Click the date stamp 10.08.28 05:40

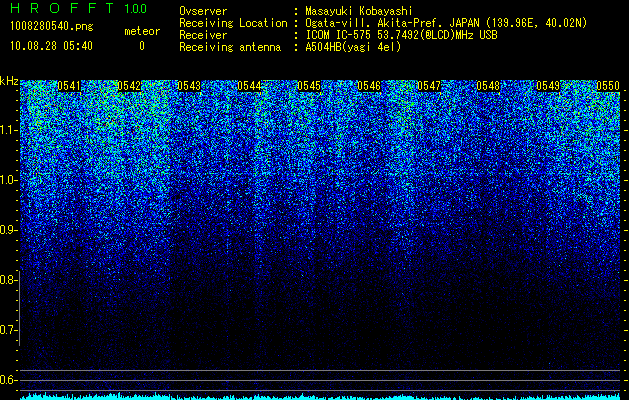(x=51, y=46)
